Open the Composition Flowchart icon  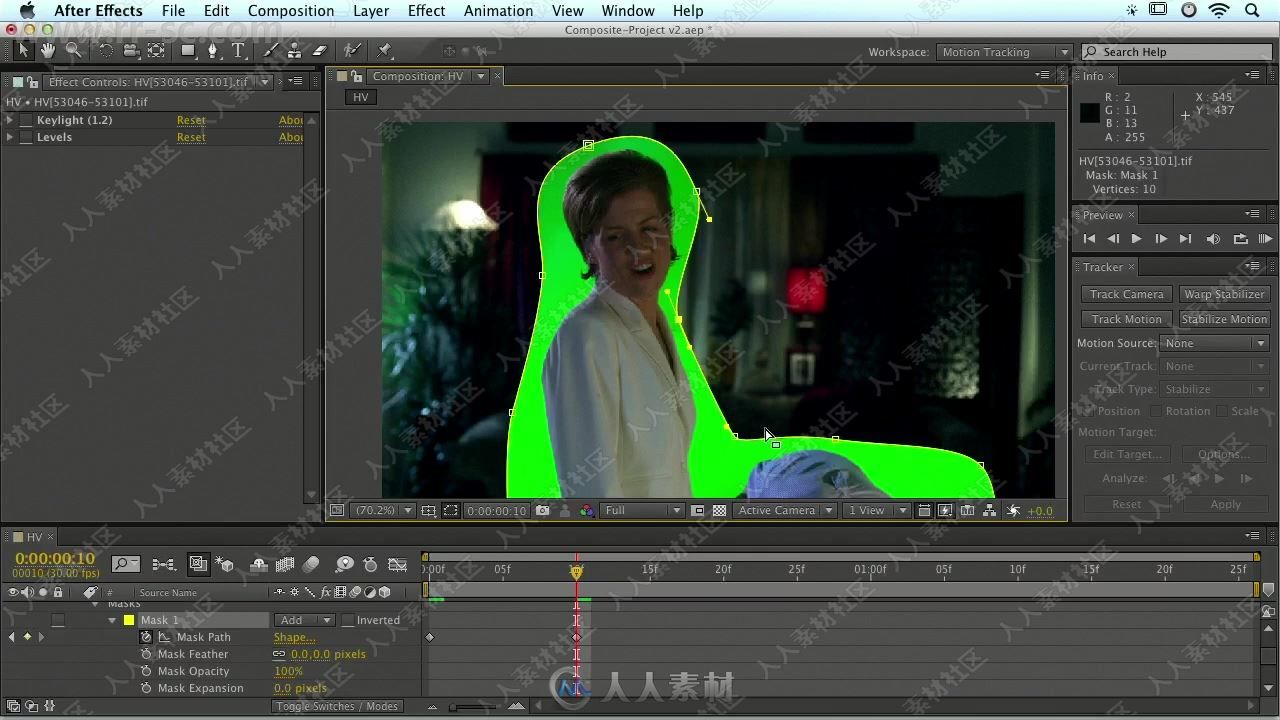pyautogui.click(x=989, y=510)
